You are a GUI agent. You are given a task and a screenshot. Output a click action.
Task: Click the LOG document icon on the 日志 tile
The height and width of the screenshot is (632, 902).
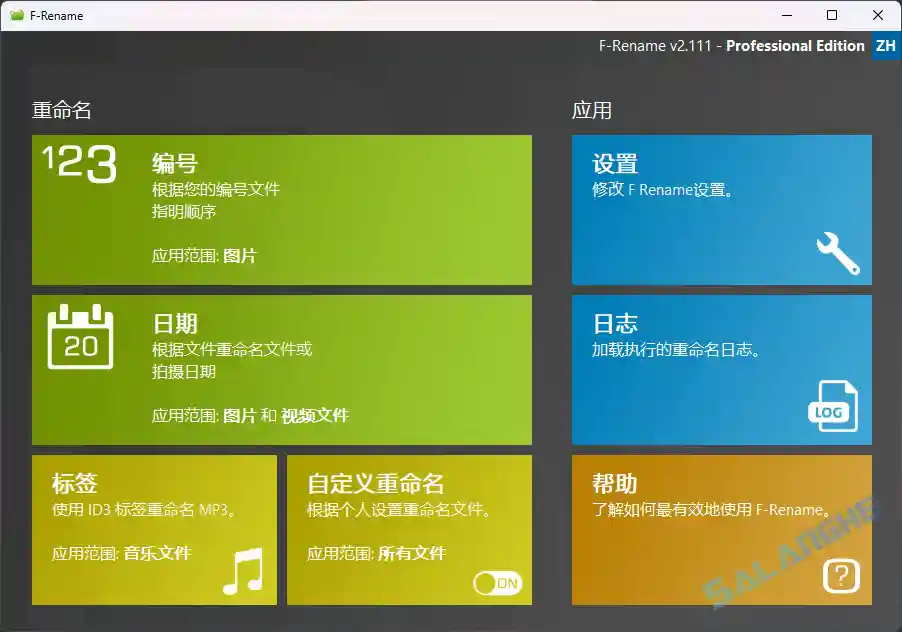833,407
